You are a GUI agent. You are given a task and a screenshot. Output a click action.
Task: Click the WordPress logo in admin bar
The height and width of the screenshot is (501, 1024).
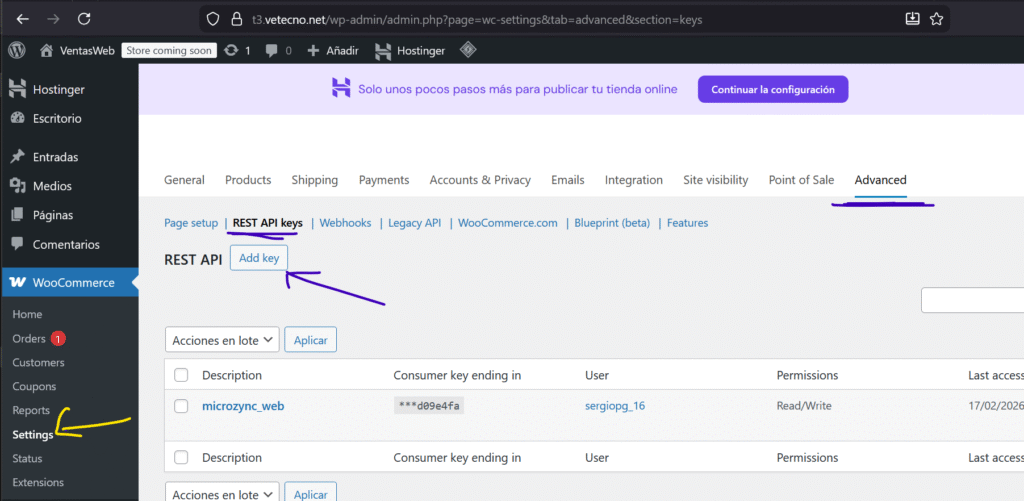pyautogui.click(x=17, y=50)
